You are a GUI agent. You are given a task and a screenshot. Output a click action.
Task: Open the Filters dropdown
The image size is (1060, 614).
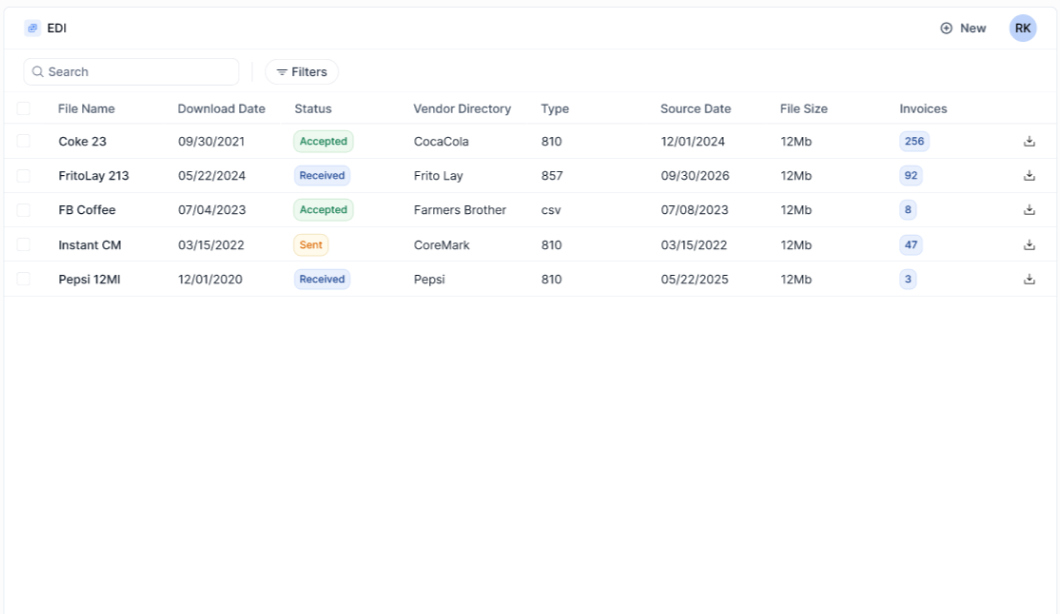[302, 71]
